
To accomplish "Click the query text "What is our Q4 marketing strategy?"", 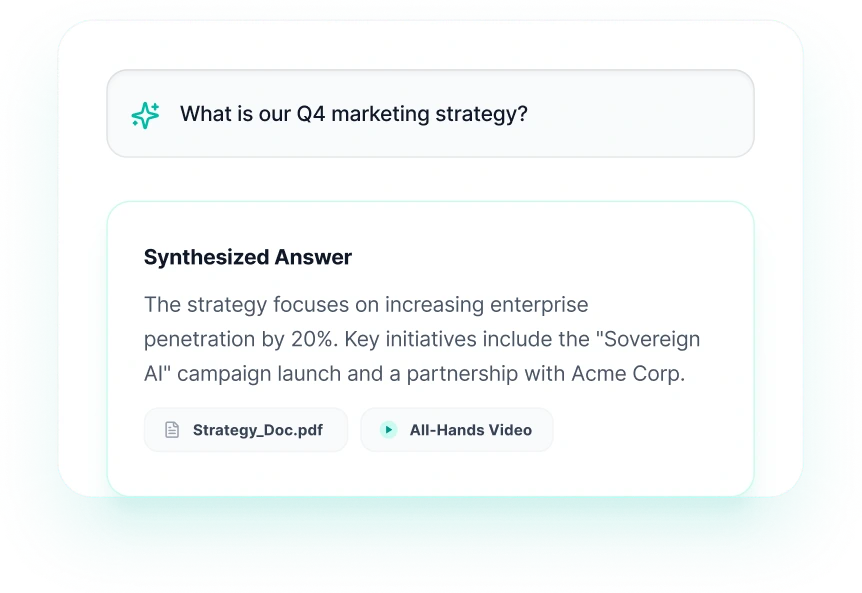I will click(x=353, y=114).
